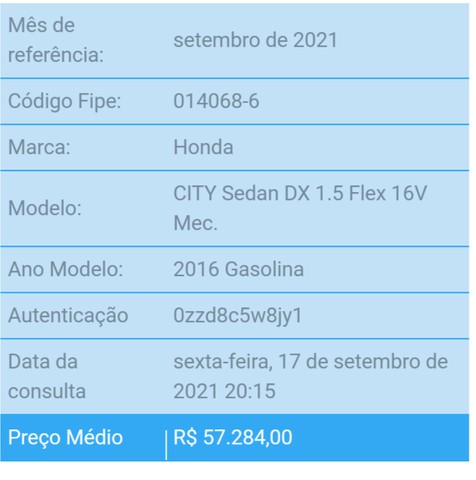Click the 'Ano Modelo:' label

pyautogui.click(x=66, y=269)
